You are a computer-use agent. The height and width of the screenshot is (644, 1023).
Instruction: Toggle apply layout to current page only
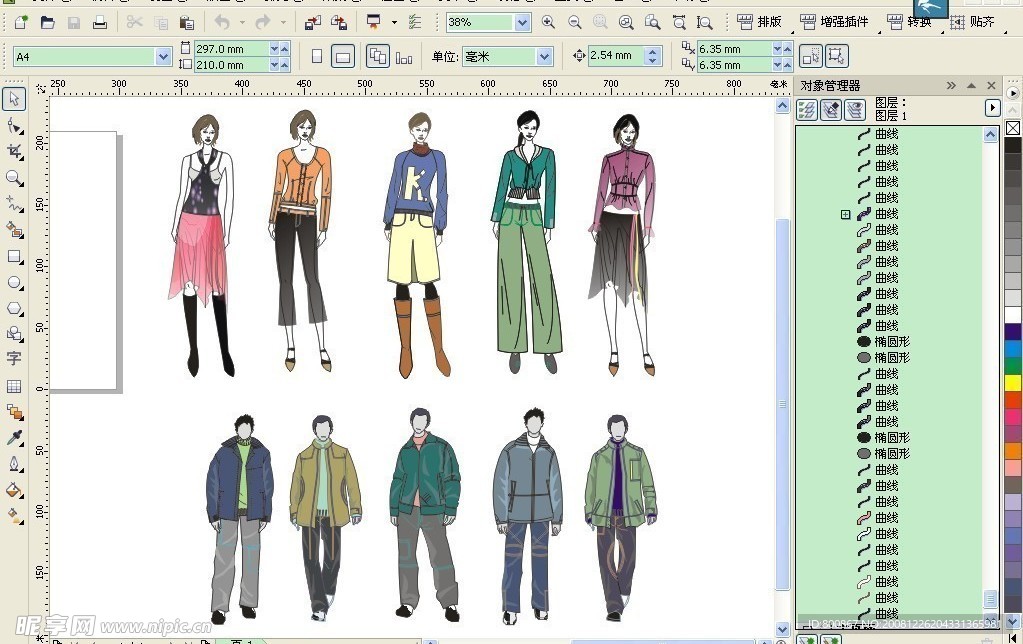pos(404,57)
